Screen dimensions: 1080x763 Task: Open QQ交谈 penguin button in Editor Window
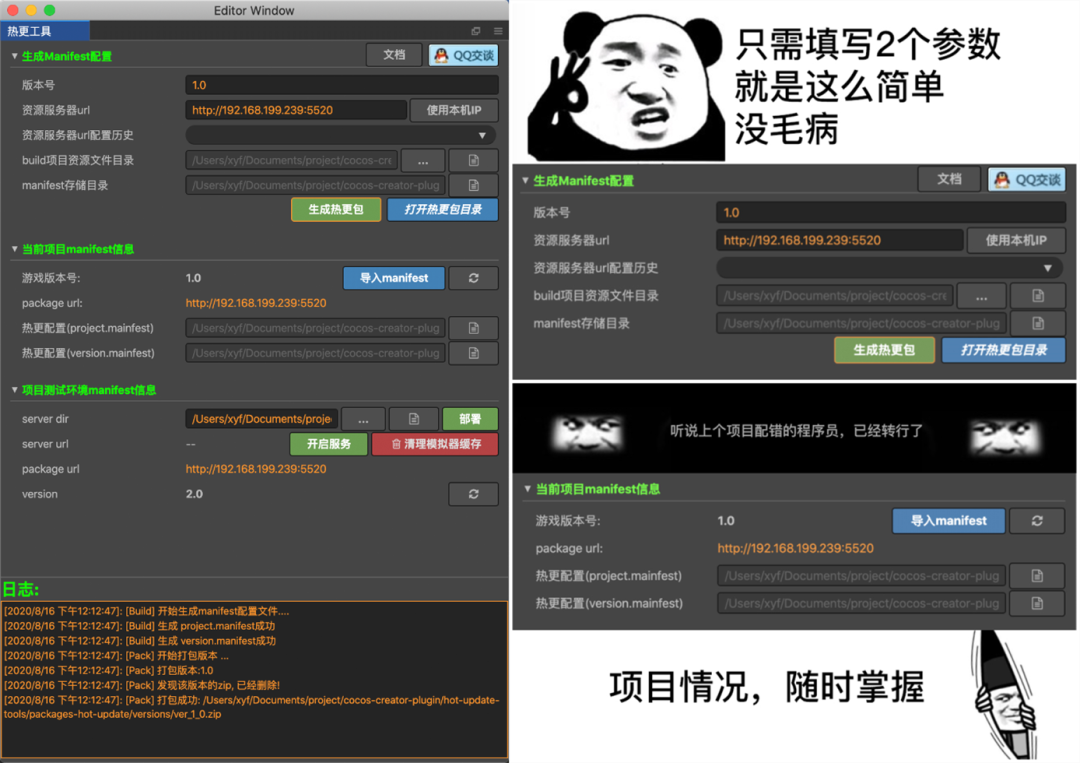tap(464, 55)
